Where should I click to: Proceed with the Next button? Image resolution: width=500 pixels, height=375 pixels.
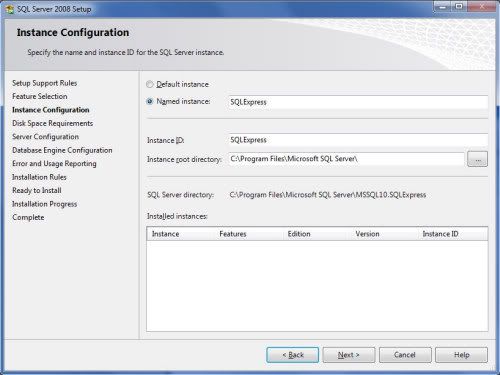click(x=349, y=355)
